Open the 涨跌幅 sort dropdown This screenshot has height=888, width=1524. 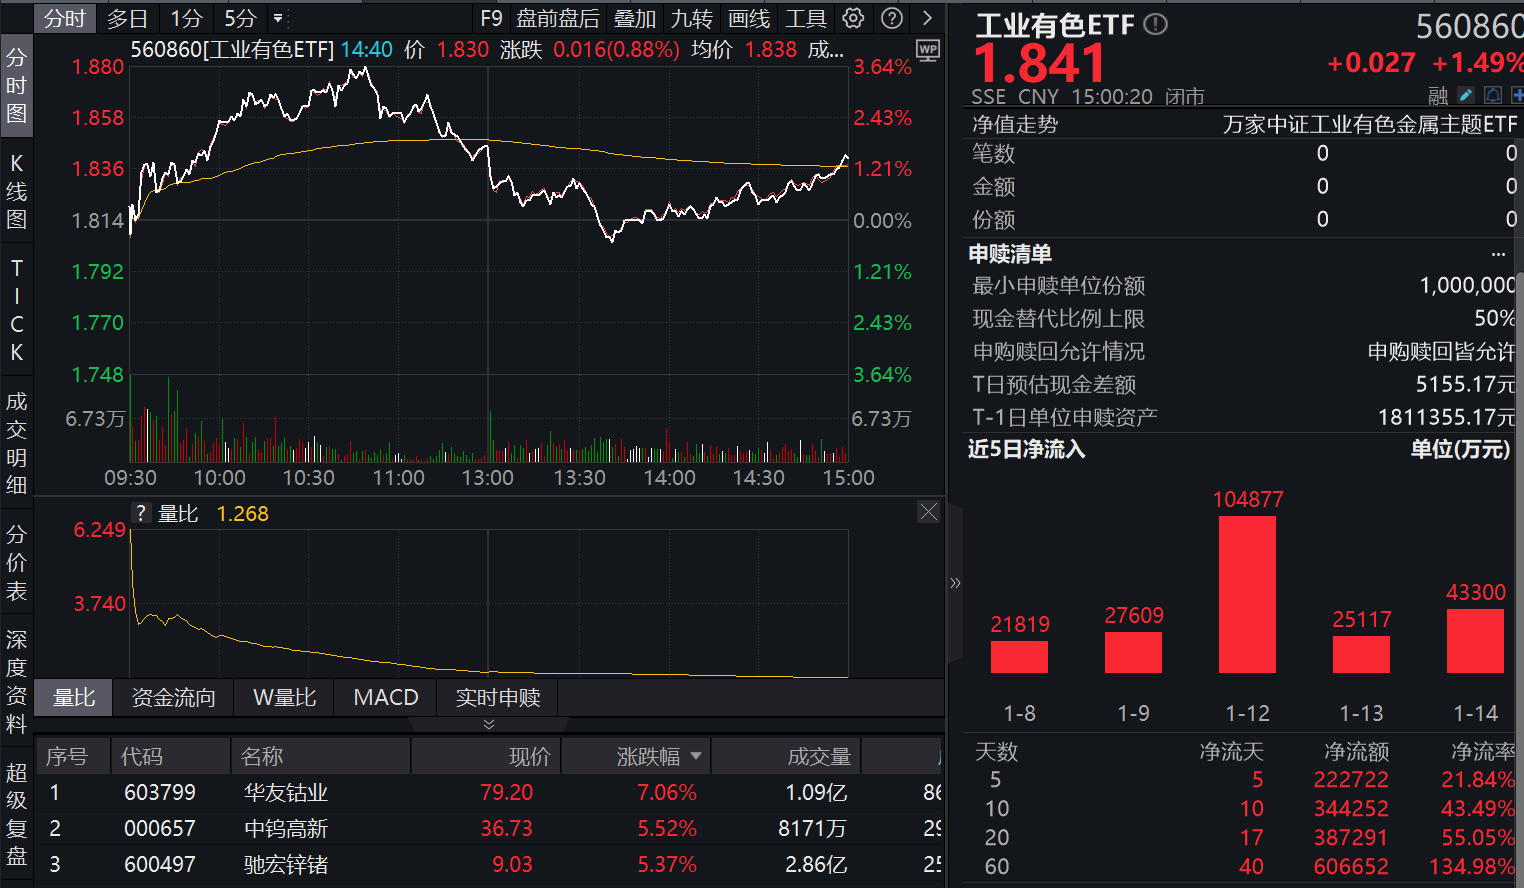696,756
